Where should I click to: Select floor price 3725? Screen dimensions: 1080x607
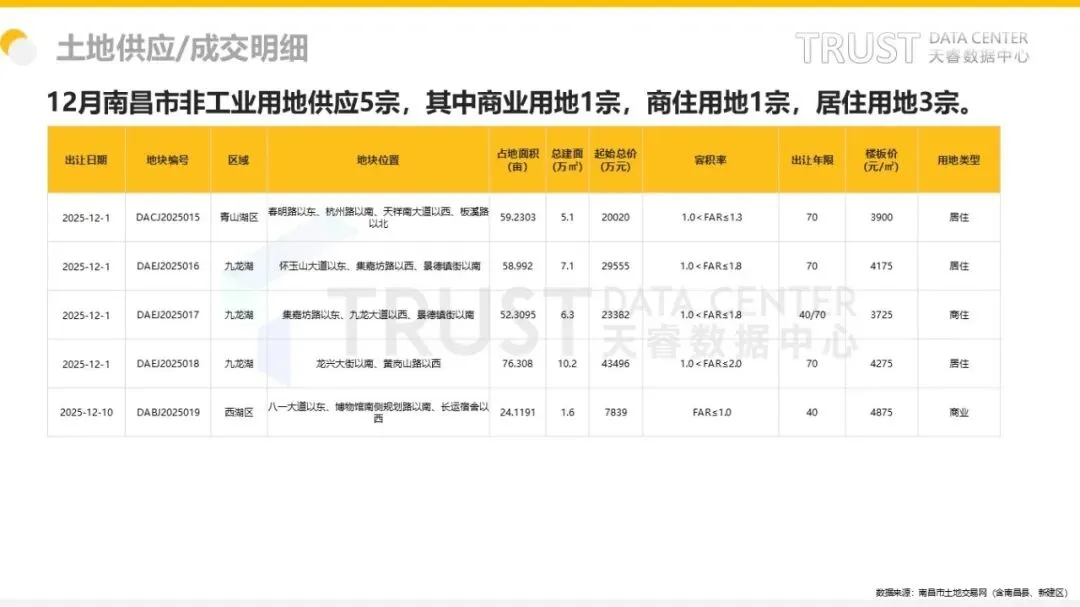[x=881, y=315]
